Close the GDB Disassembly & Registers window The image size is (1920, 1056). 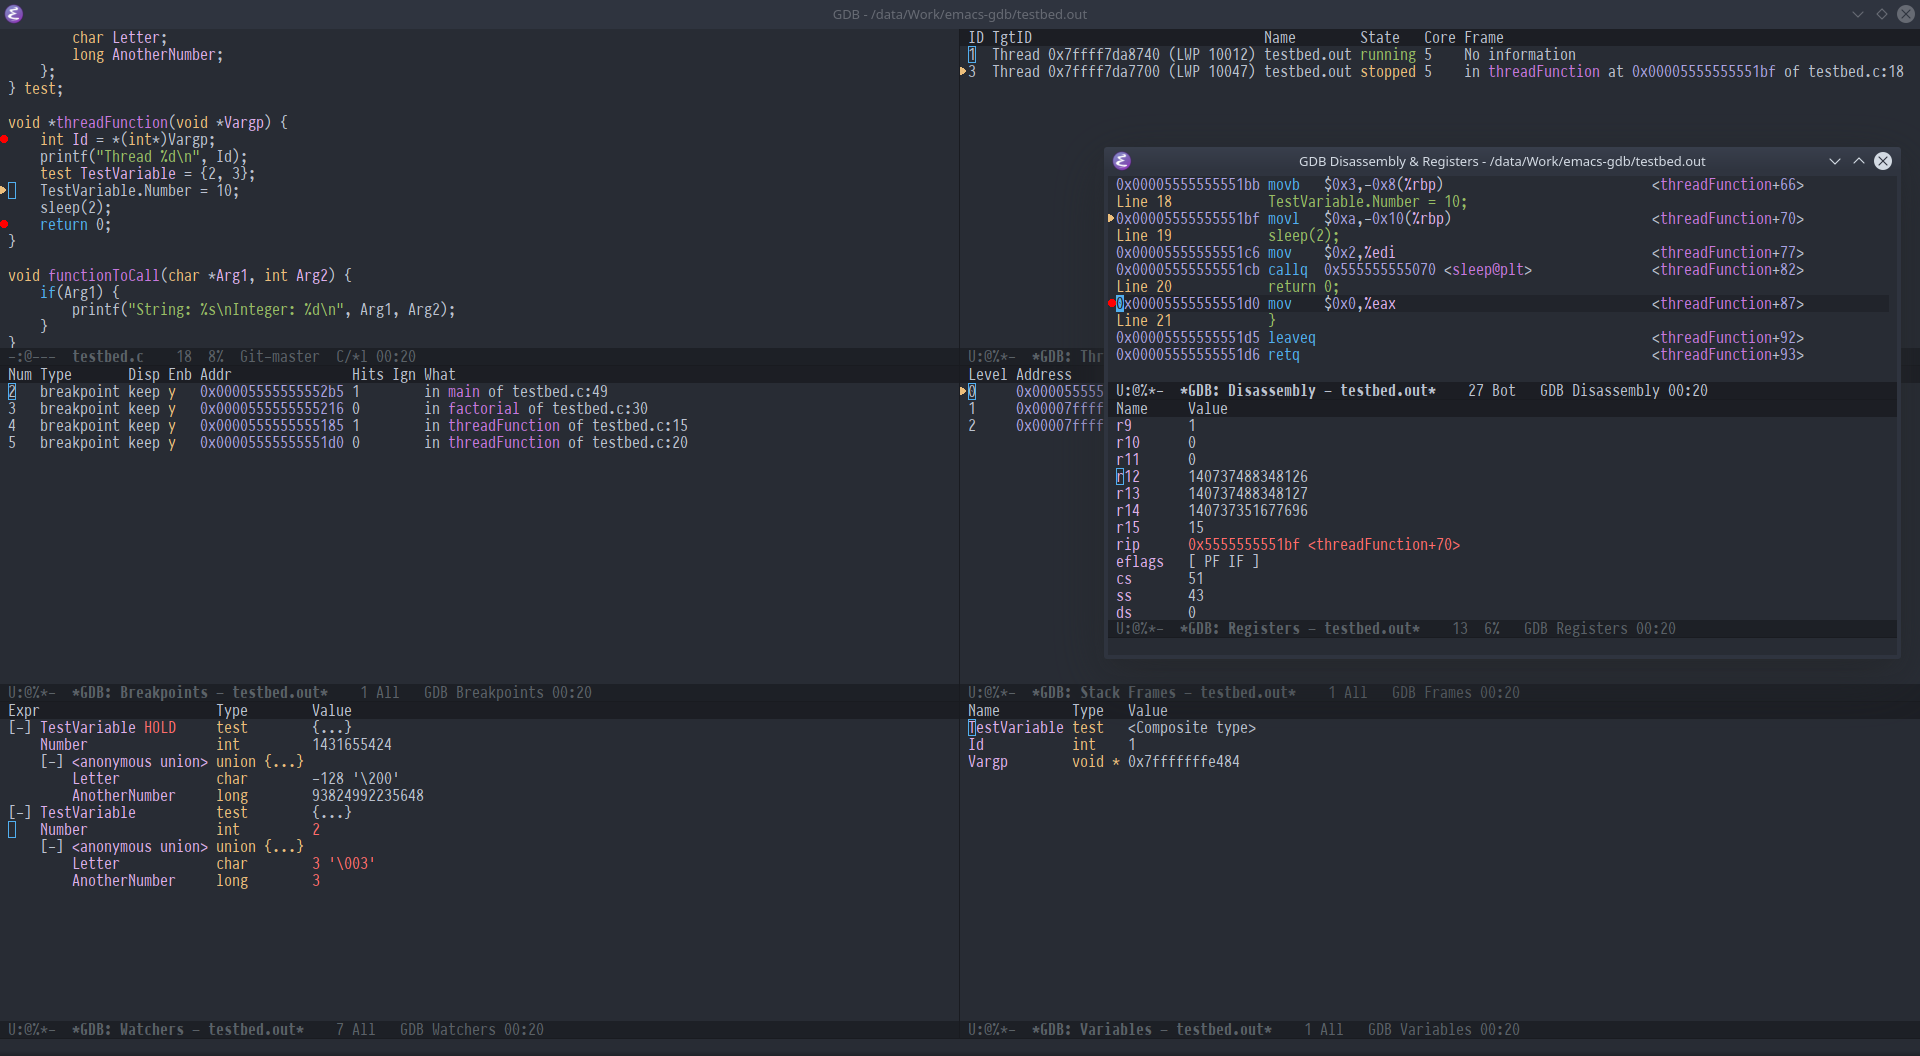click(1883, 161)
